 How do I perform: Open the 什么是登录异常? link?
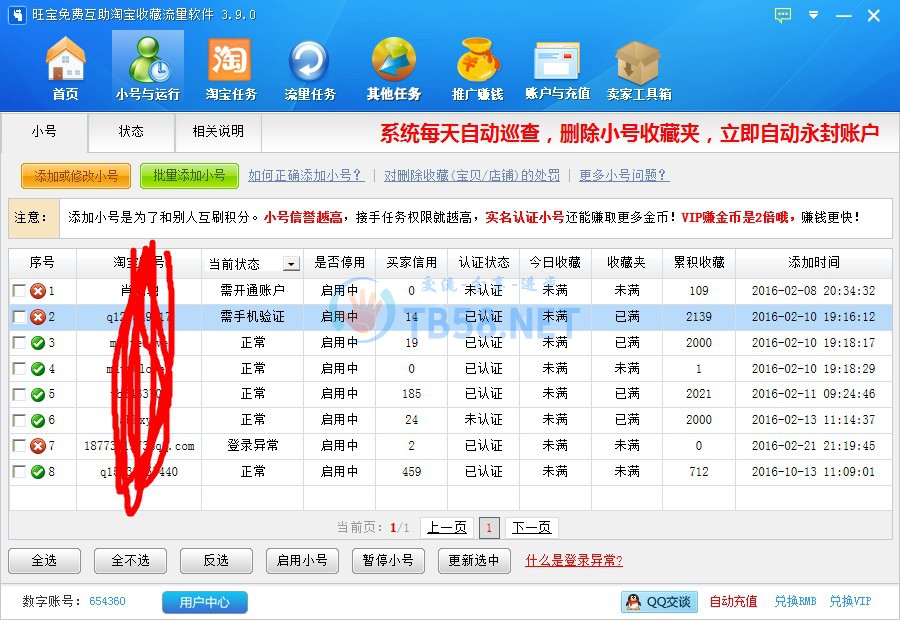click(574, 560)
